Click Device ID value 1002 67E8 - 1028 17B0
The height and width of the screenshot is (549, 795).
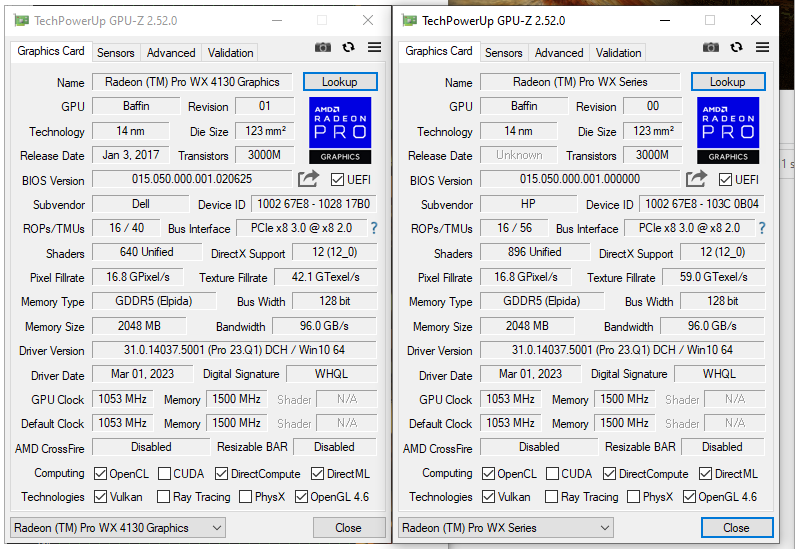pos(314,204)
